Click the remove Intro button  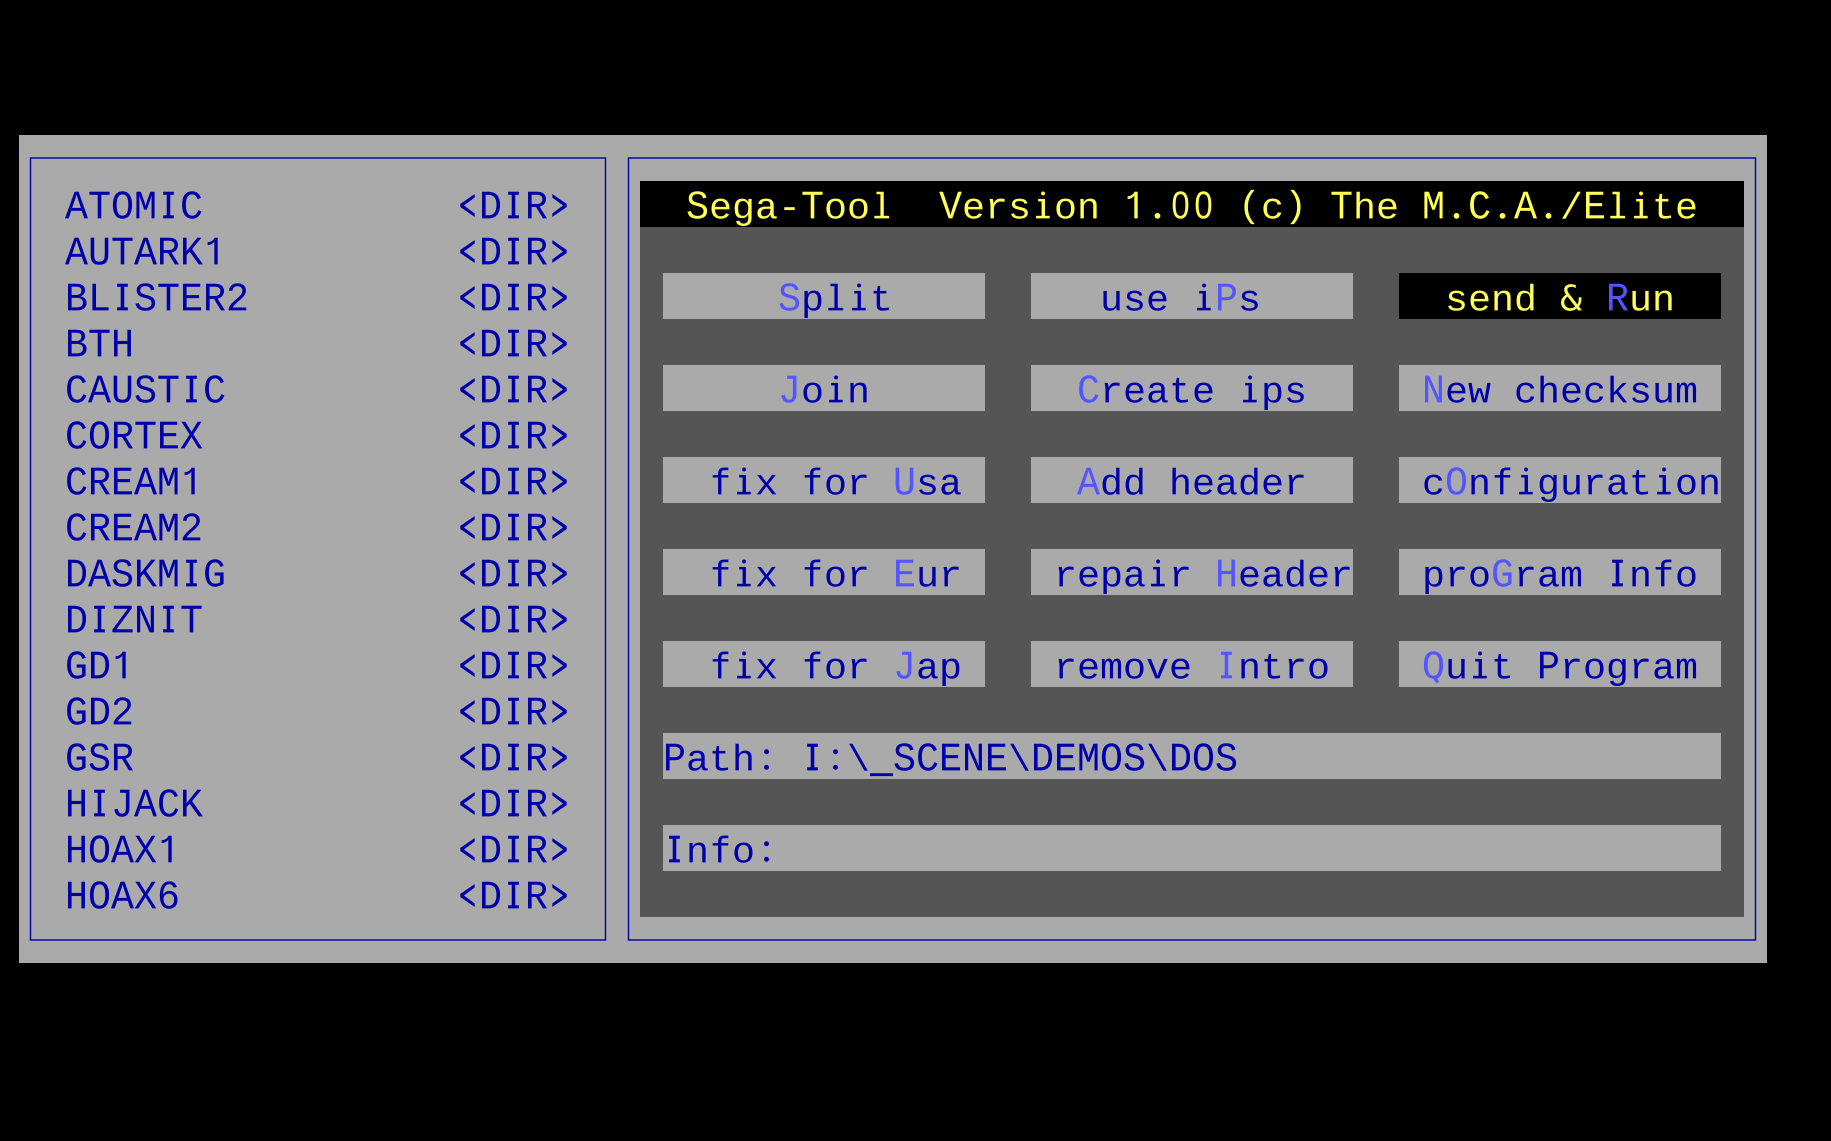(1191, 665)
